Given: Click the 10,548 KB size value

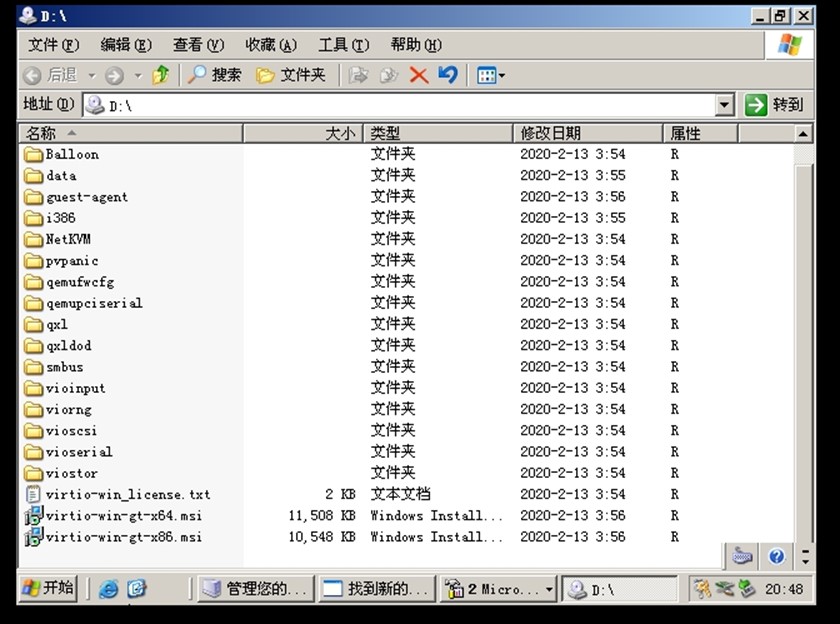Looking at the screenshot, I should click(x=322, y=537).
